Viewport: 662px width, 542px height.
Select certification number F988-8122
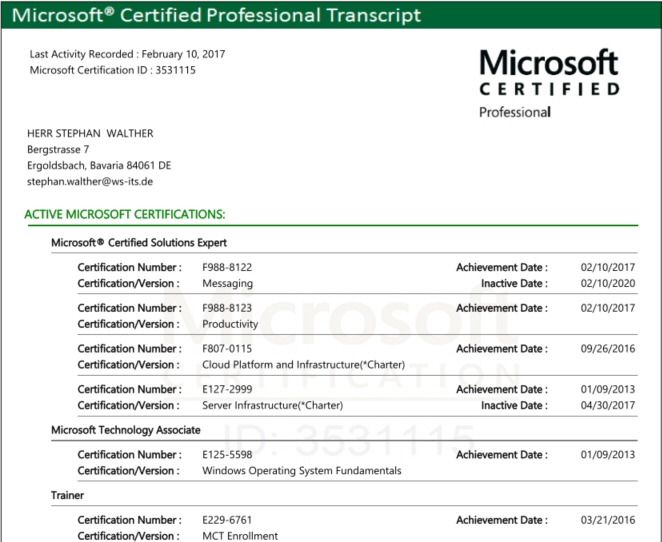tap(227, 267)
